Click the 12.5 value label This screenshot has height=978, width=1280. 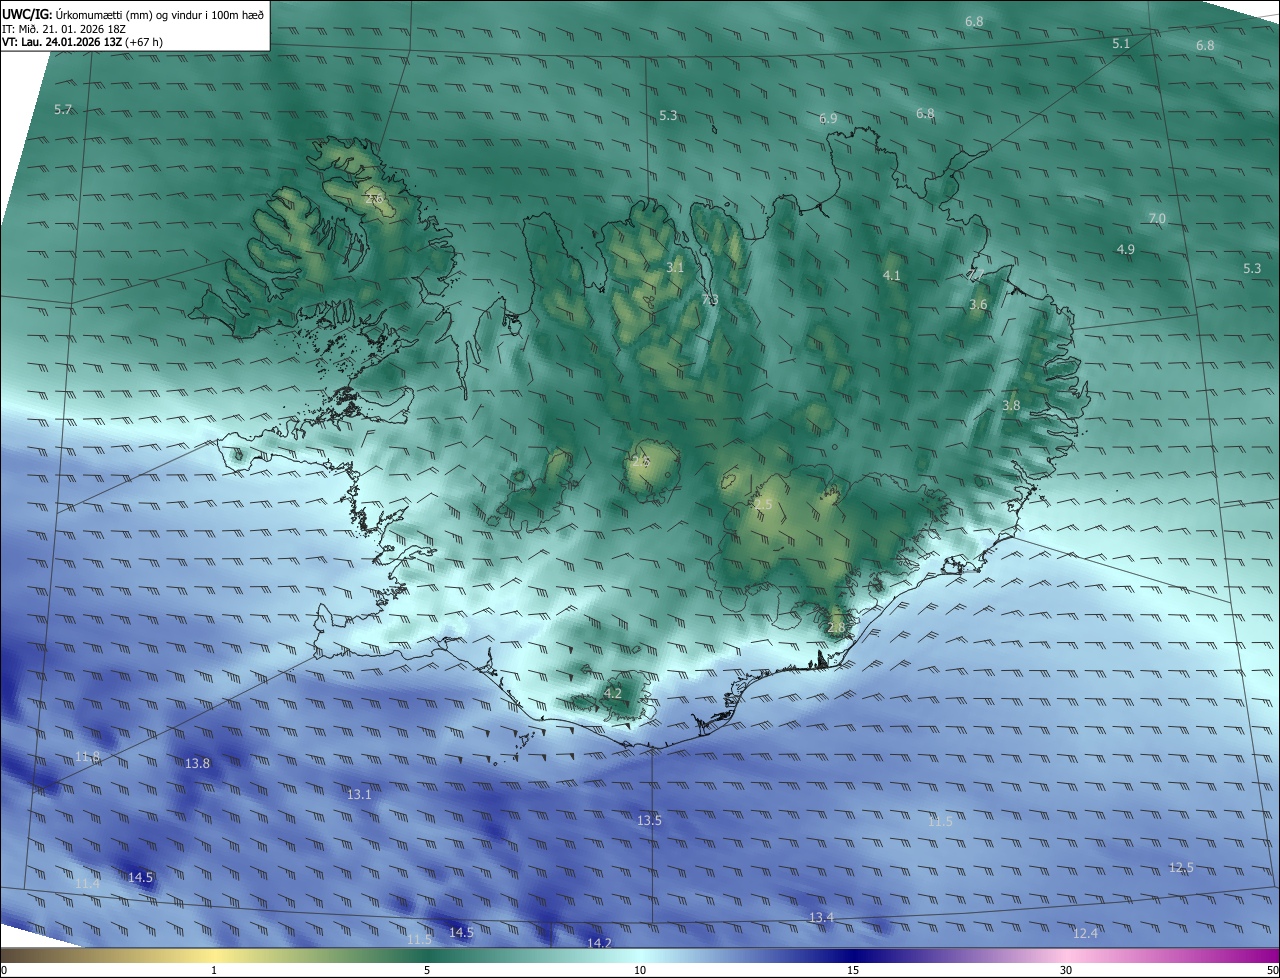[1181, 867]
